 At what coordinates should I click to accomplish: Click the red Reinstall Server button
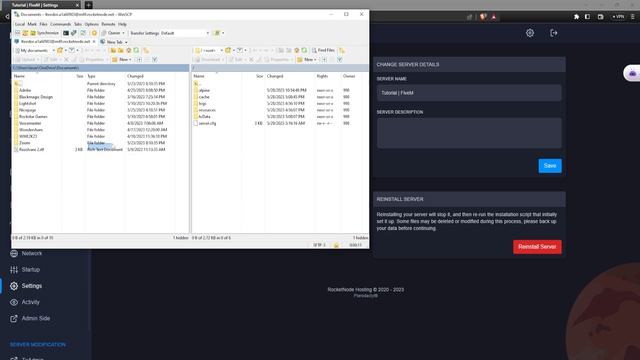pyautogui.click(x=537, y=247)
